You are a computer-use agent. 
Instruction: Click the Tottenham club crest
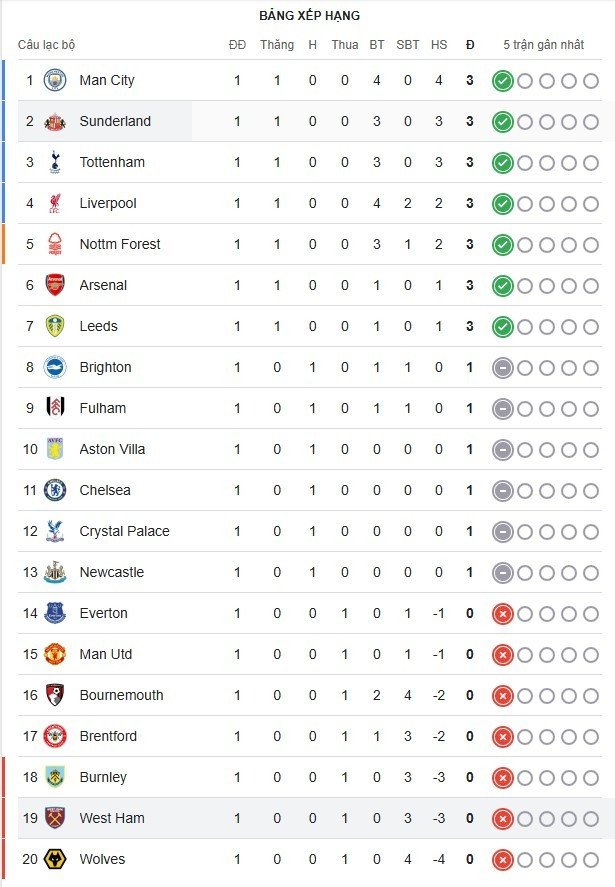click(55, 162)
